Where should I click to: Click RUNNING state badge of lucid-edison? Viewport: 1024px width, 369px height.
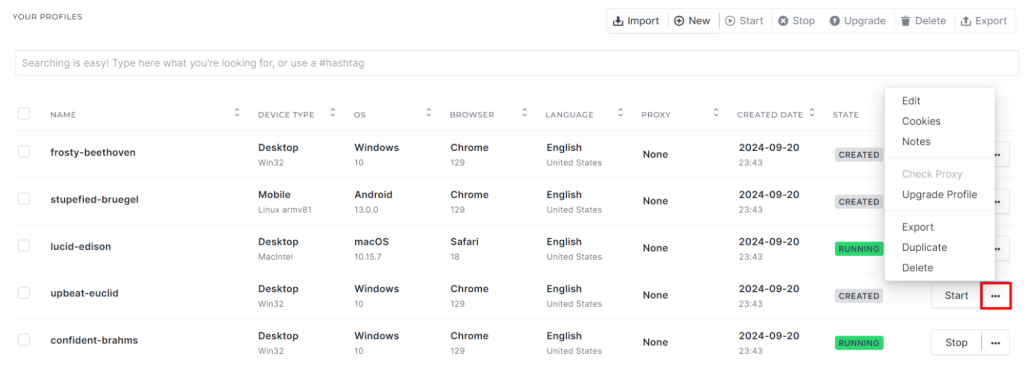pos(859,249)
